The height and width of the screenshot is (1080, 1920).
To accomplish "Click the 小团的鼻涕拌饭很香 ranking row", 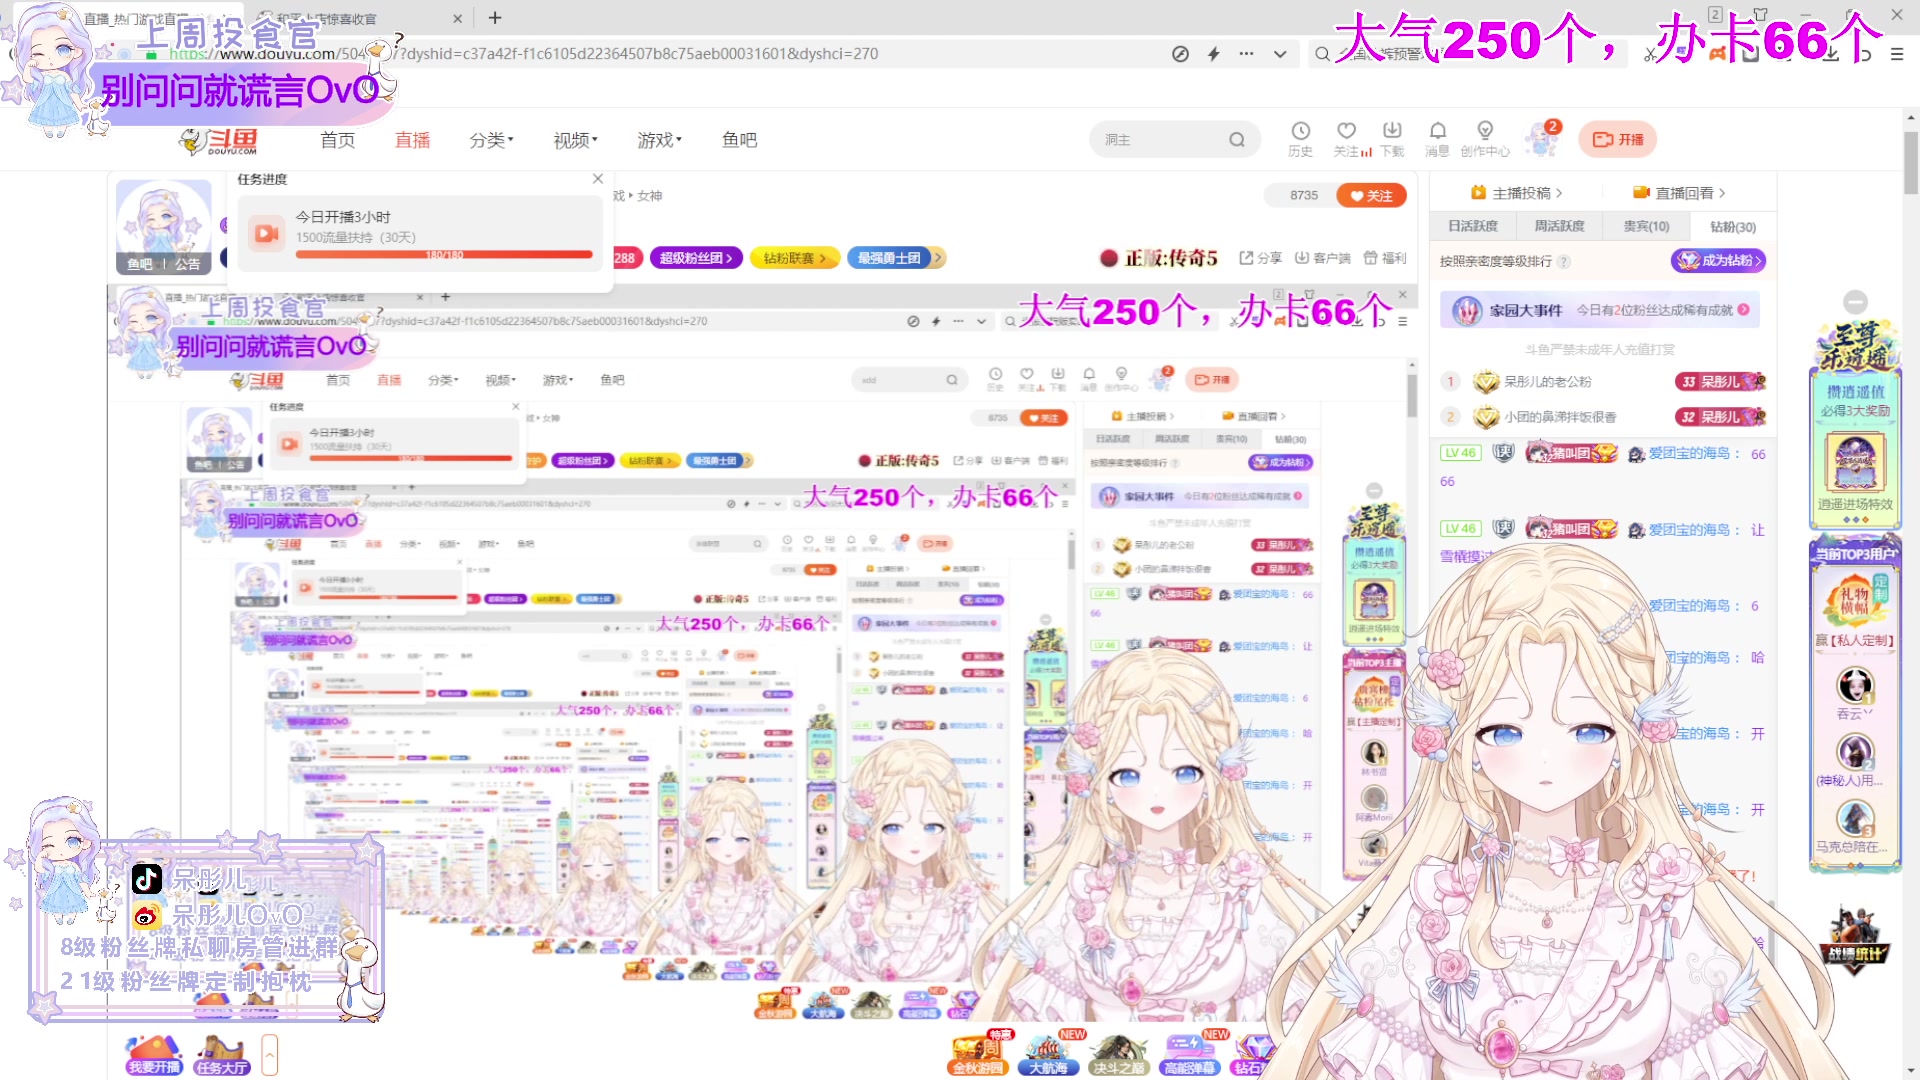I will 1603,417.
